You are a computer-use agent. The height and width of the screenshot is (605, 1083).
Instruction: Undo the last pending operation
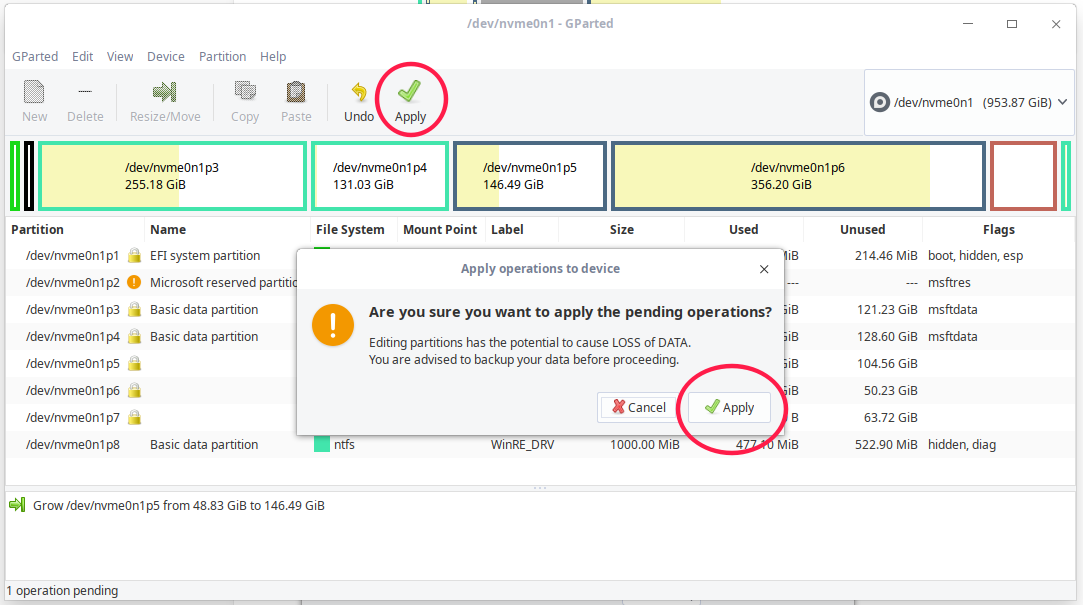(x=359, y=102)
